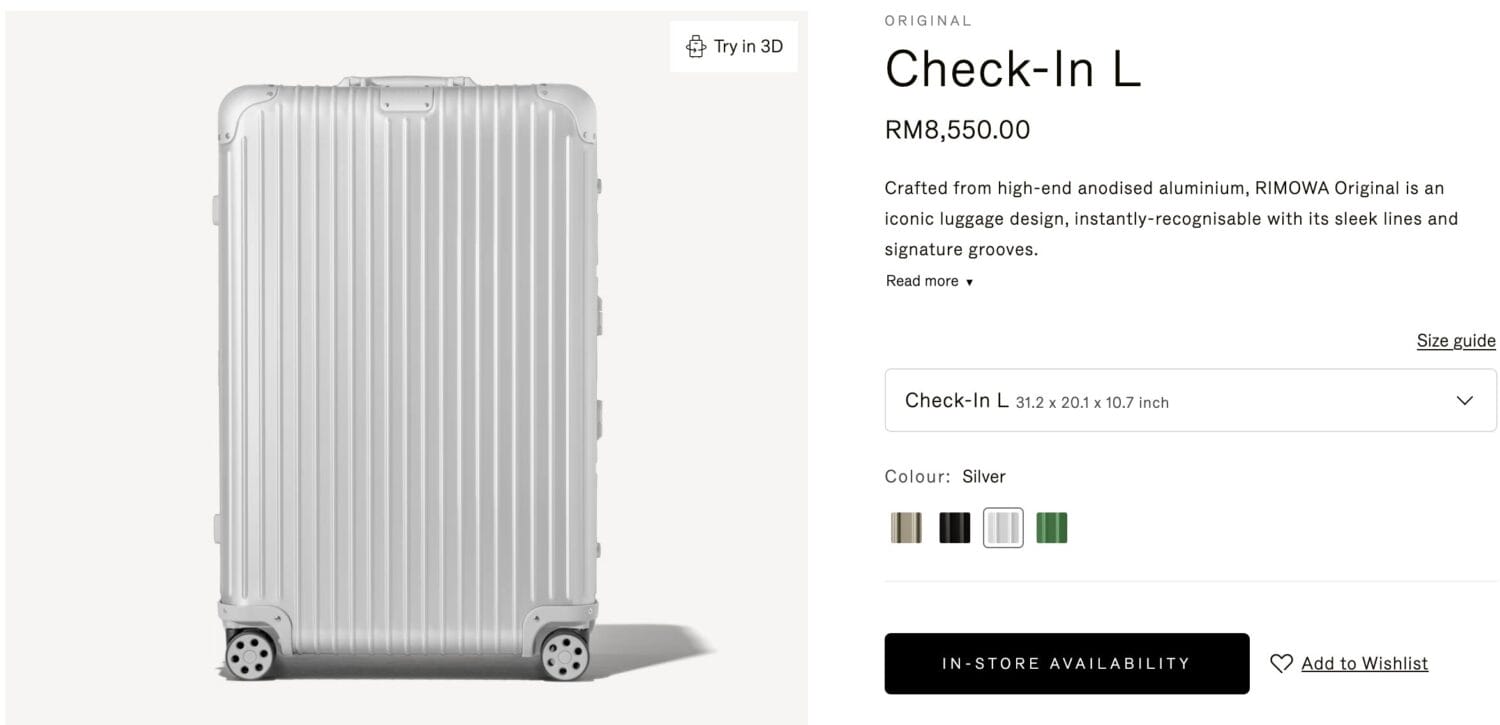The width and height of the screenshot is (1500, 725).
Task: Click the chevron arrow in the size selector
Action: point(1465,400)
